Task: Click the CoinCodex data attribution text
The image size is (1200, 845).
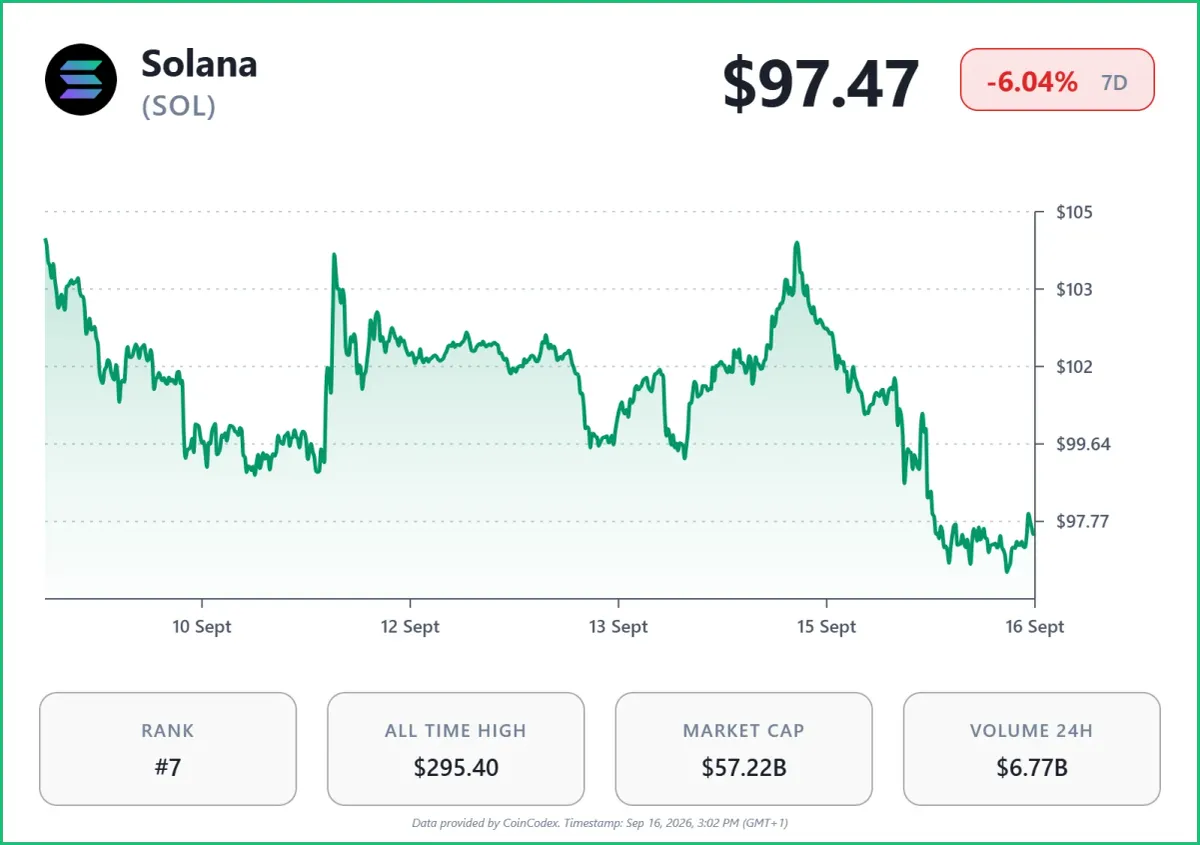Action: pyautogui.click(x=600, y=823)
